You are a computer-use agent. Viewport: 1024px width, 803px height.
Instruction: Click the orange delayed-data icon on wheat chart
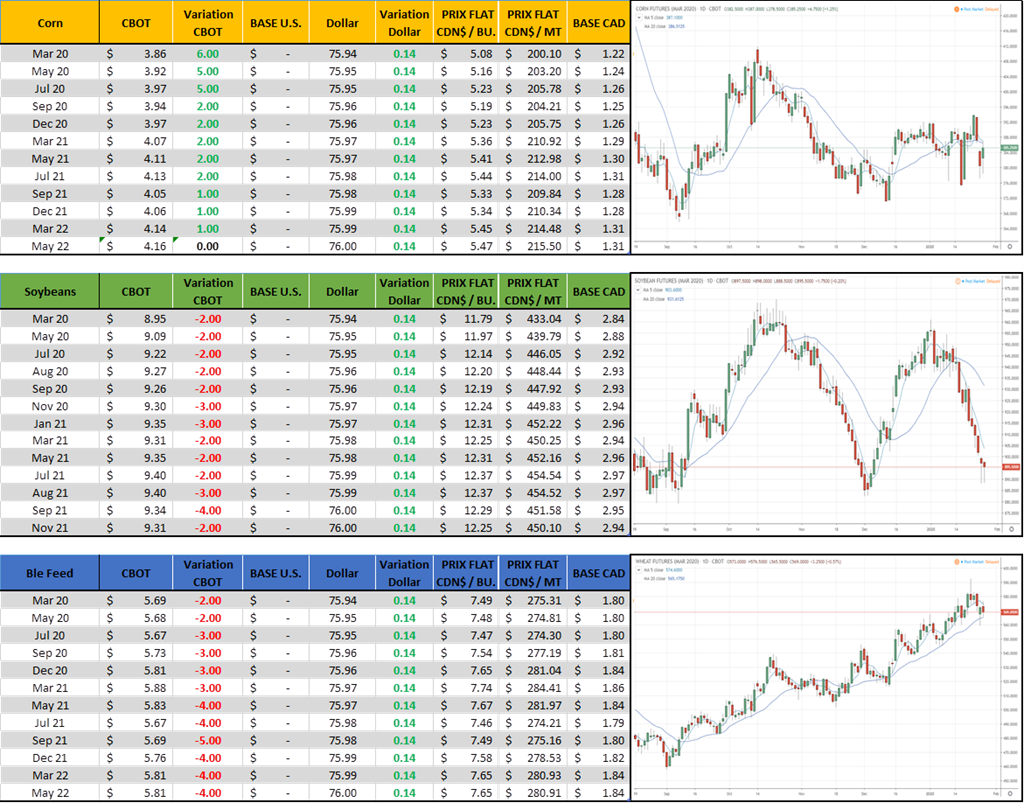click(956, 560)
